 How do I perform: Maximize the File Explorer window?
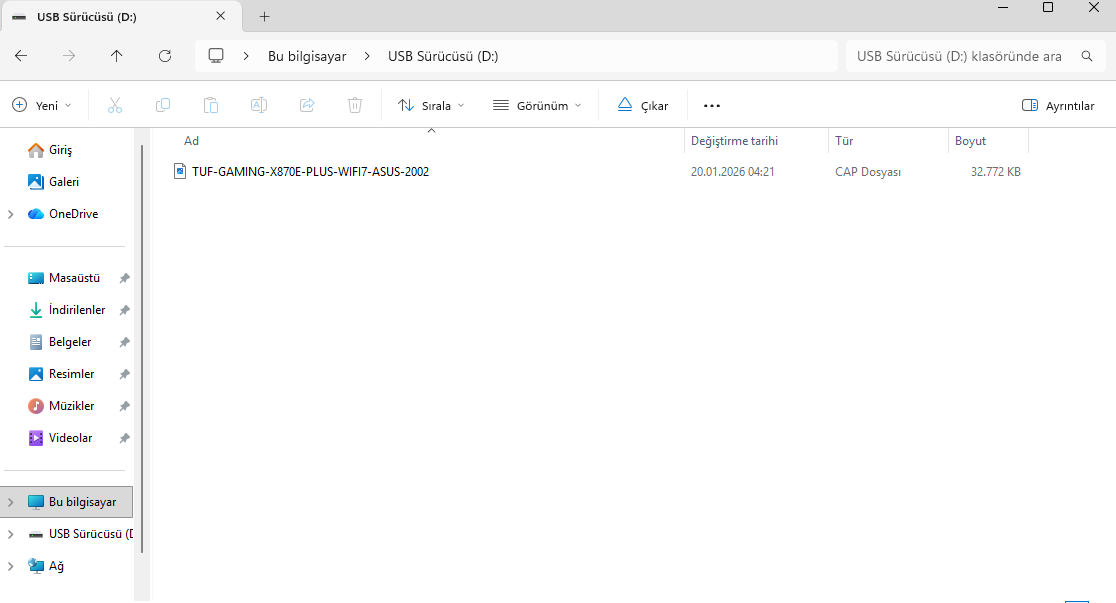(x=1048, y=7)
